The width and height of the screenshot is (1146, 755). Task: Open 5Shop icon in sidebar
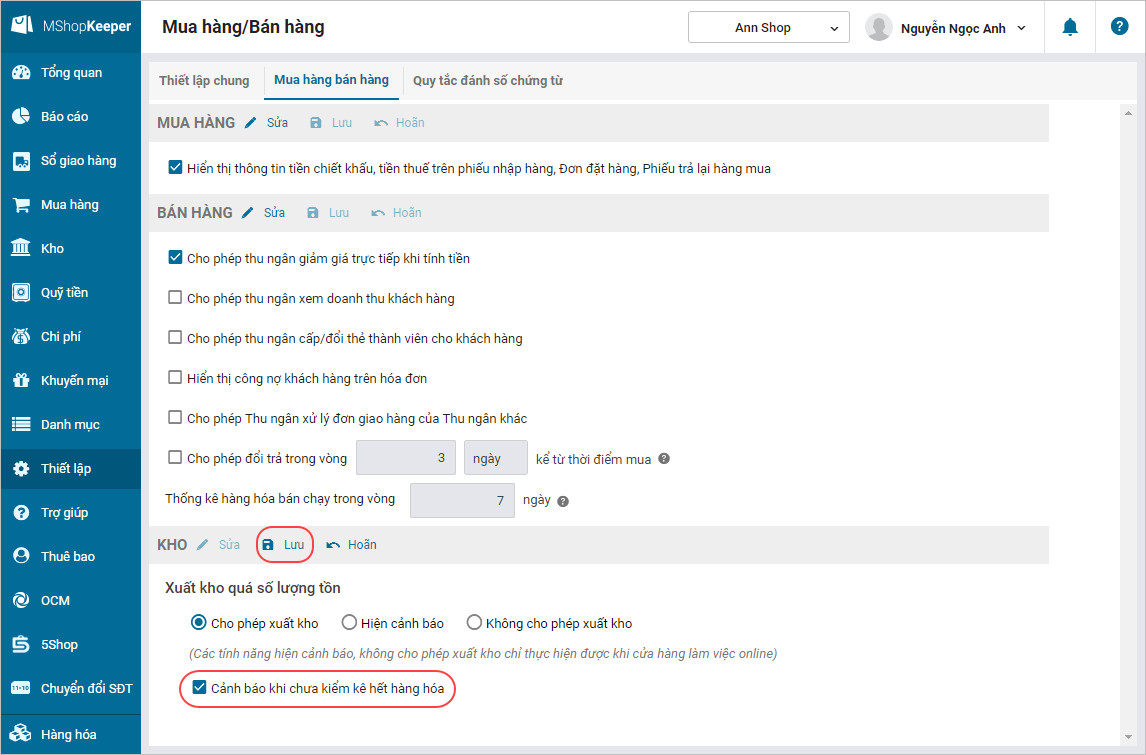(21, 644)
